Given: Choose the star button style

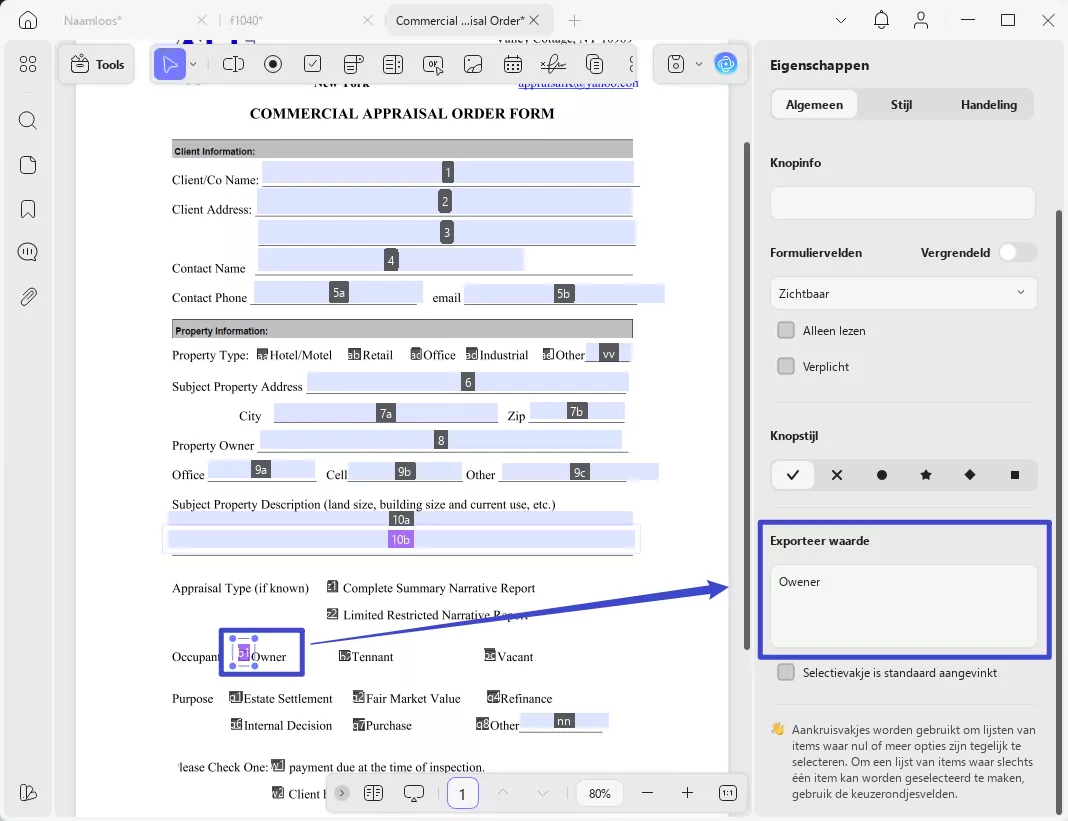Looking at the screenshot, I should (x=926, y=475).
